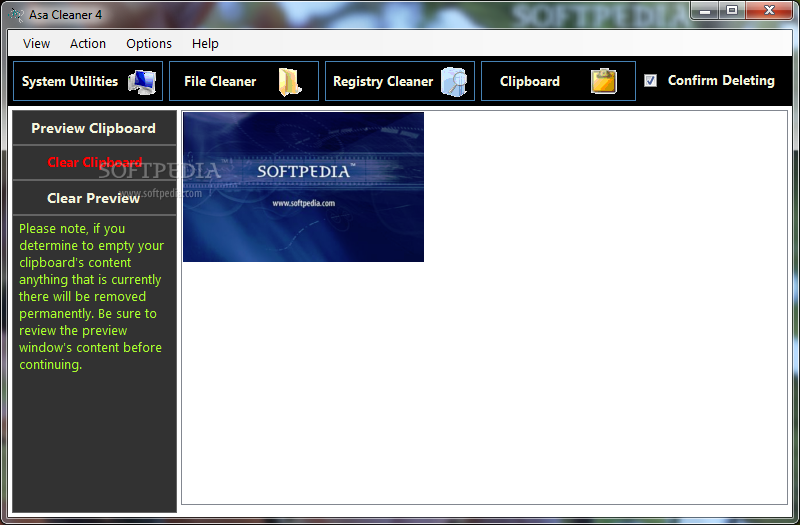Click the Preview Clipboard button
Image resolution: width=800 pixels, height=525 pixels.
pyautogui.click(x=94, y=128)
